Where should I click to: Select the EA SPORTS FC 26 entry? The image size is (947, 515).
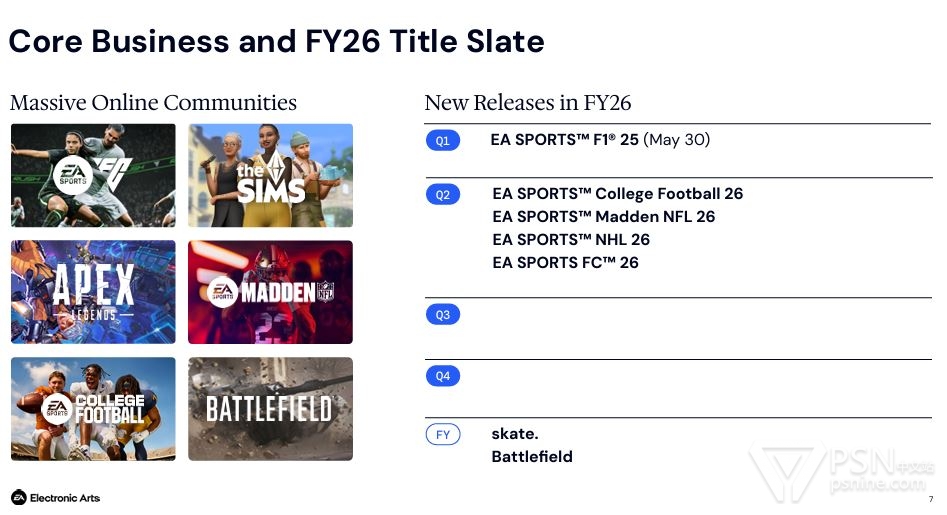coord(565,263)
